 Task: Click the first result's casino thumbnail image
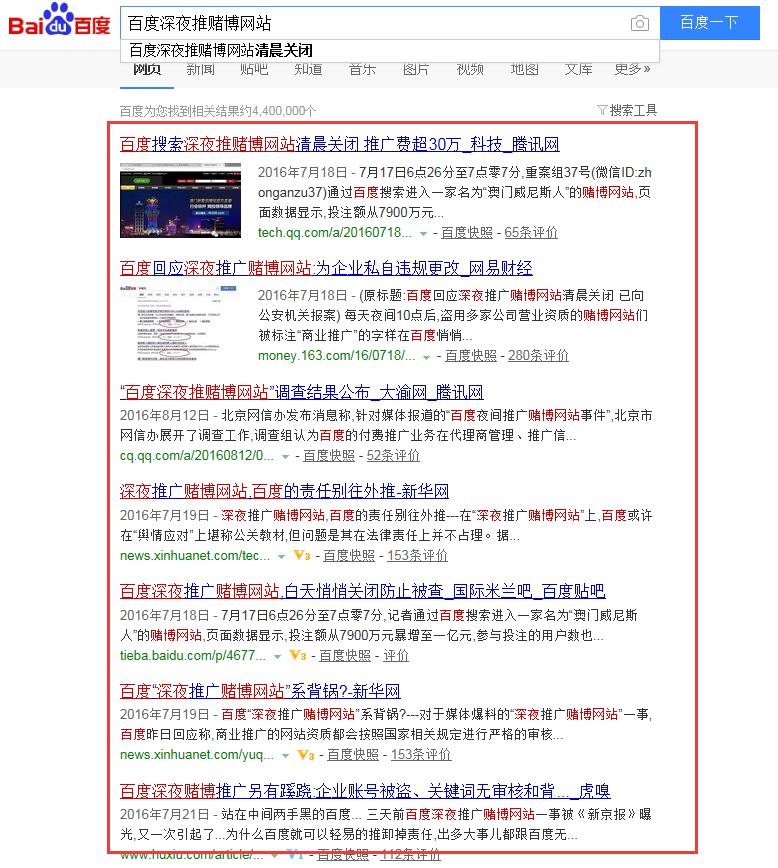[x=180, y=200]
